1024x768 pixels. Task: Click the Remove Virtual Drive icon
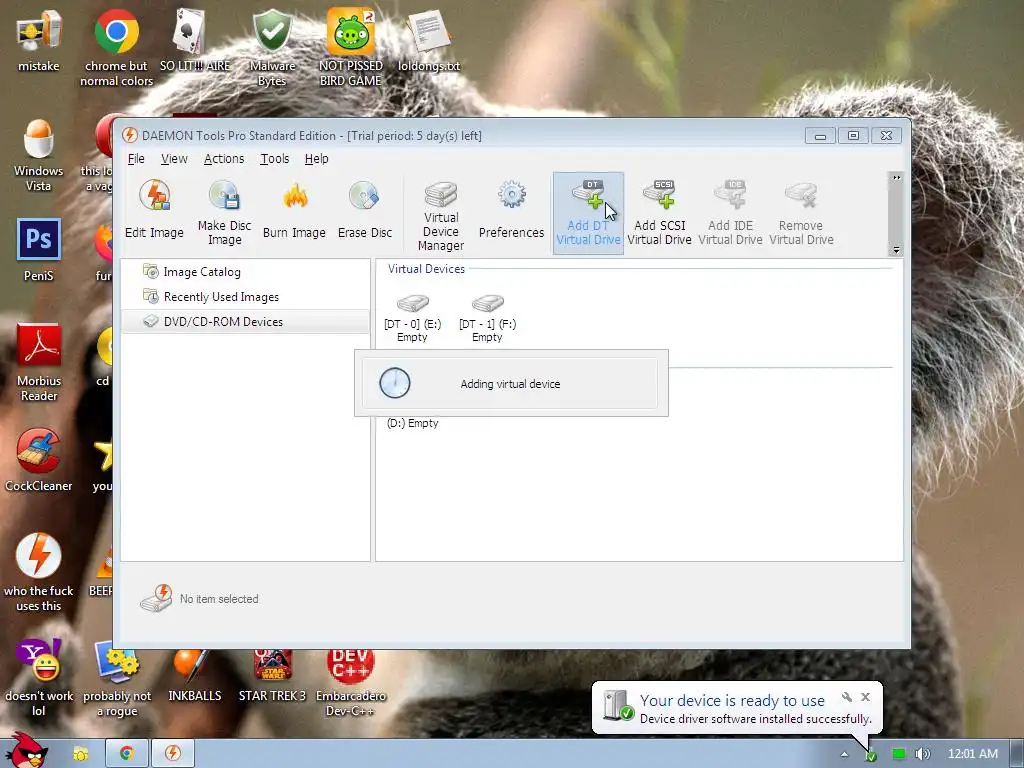(801, 213)
